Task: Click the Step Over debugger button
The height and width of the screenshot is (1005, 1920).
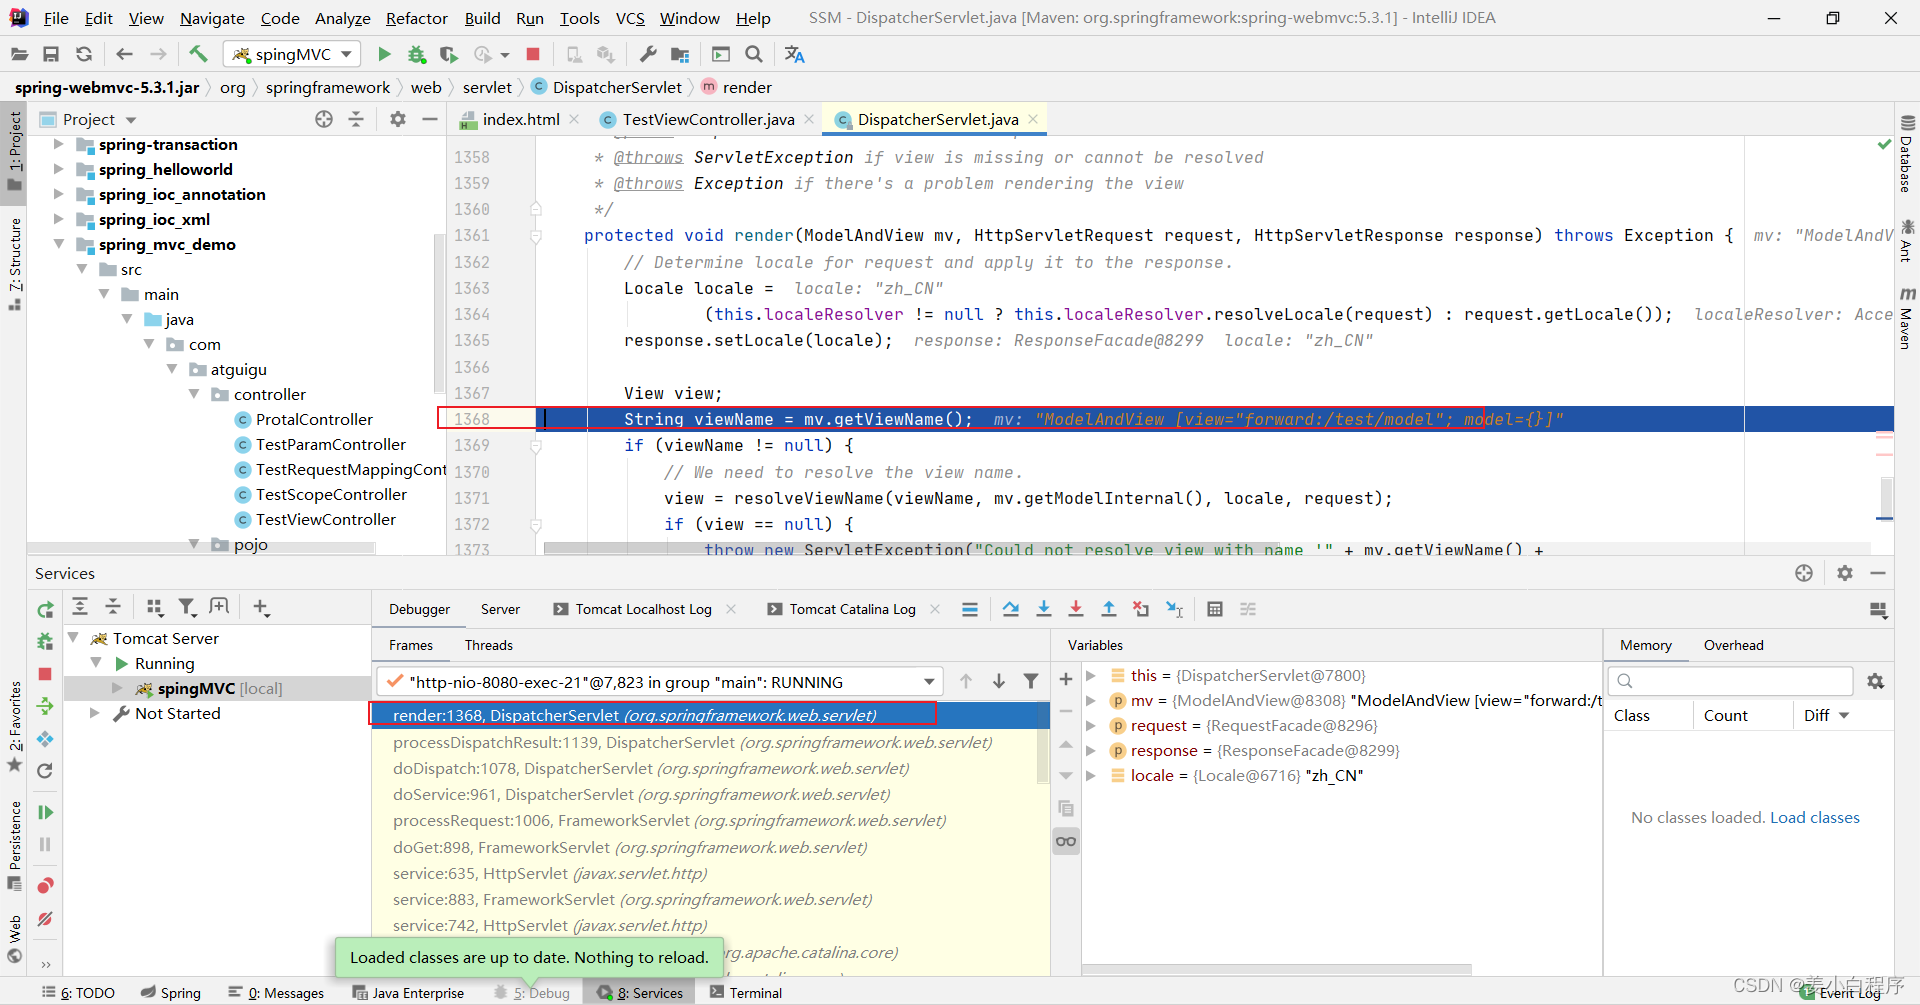Action: 1011,609
